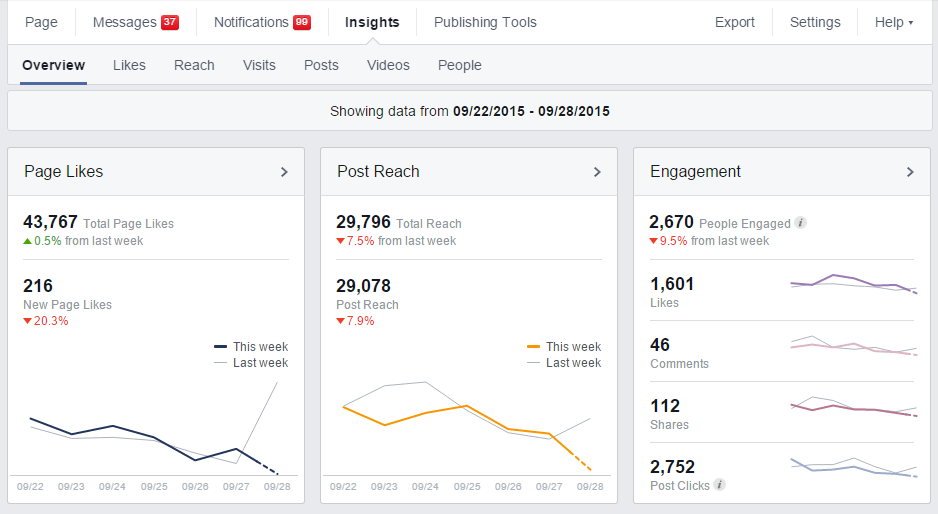
Task: Click the Export button
Action: pyautogui.click(x=734, y=22)
